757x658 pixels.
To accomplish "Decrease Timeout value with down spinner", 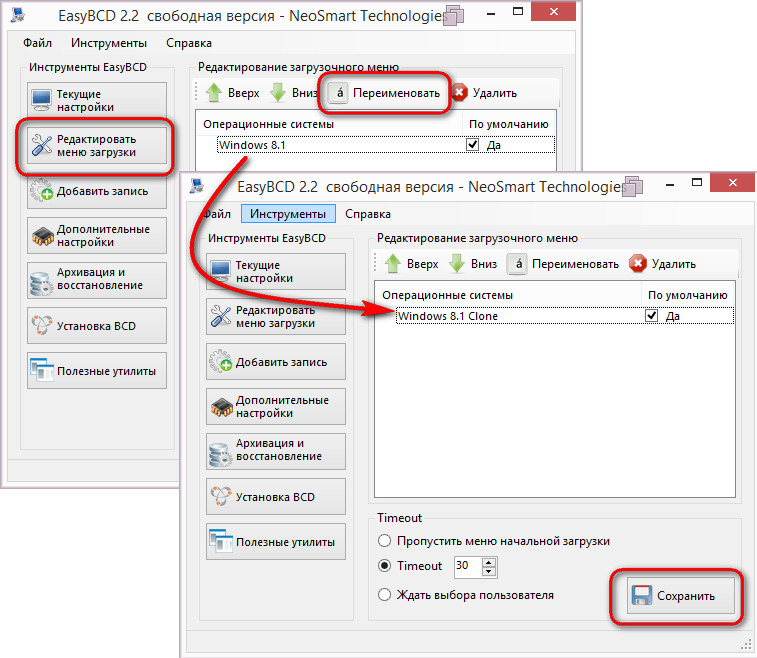I will (489, 572).
